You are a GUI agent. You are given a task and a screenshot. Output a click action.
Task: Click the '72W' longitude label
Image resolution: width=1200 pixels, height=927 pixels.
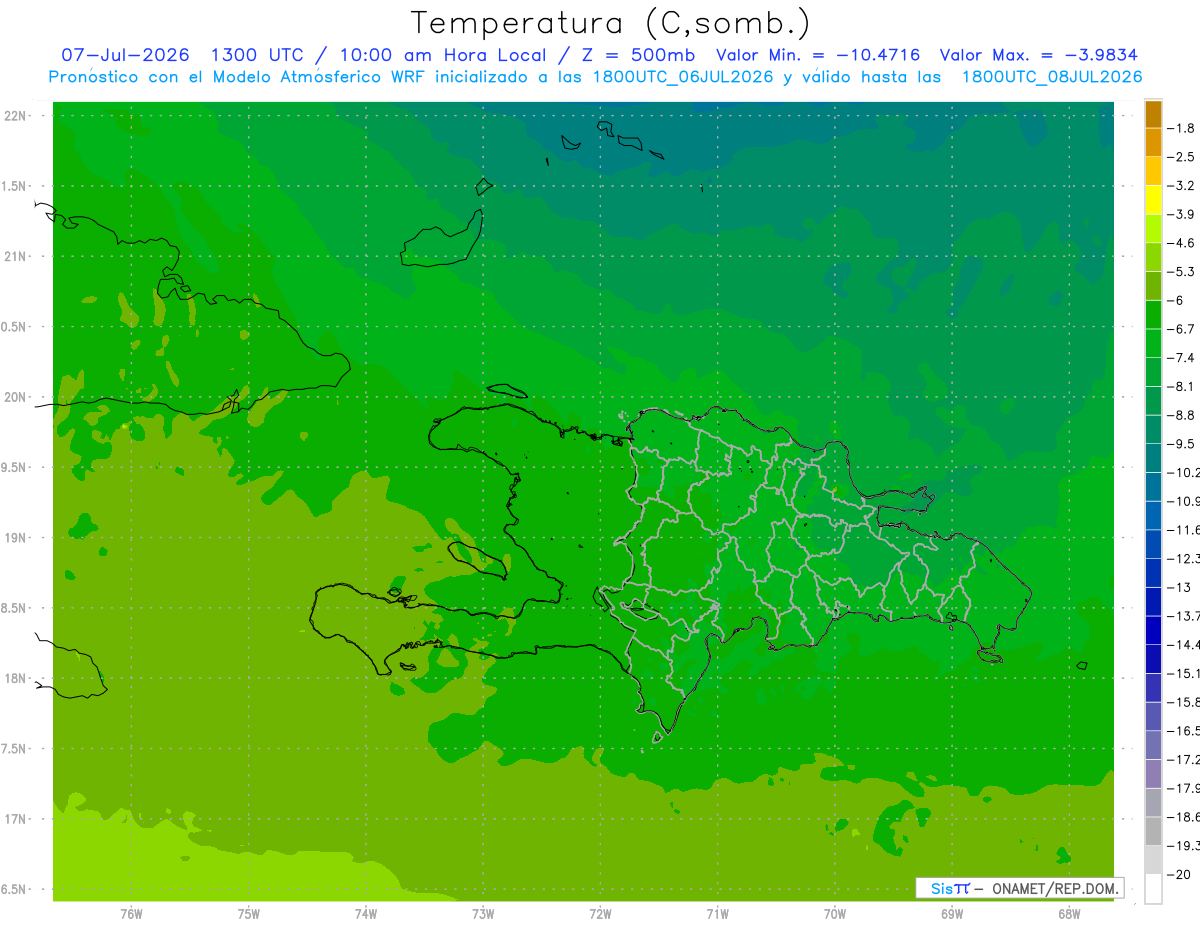600,914
